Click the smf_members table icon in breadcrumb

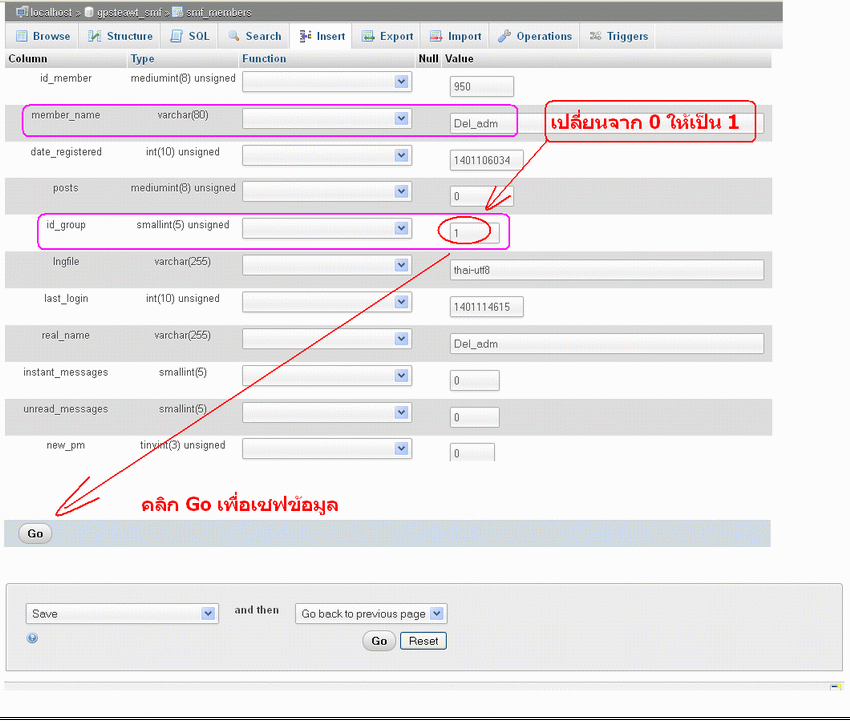coord(178,11)
